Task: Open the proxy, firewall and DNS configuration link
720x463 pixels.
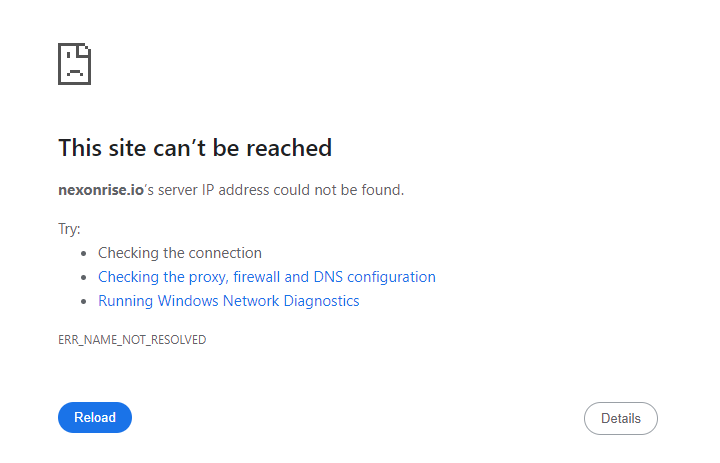Action: click(x=266, y=277)
